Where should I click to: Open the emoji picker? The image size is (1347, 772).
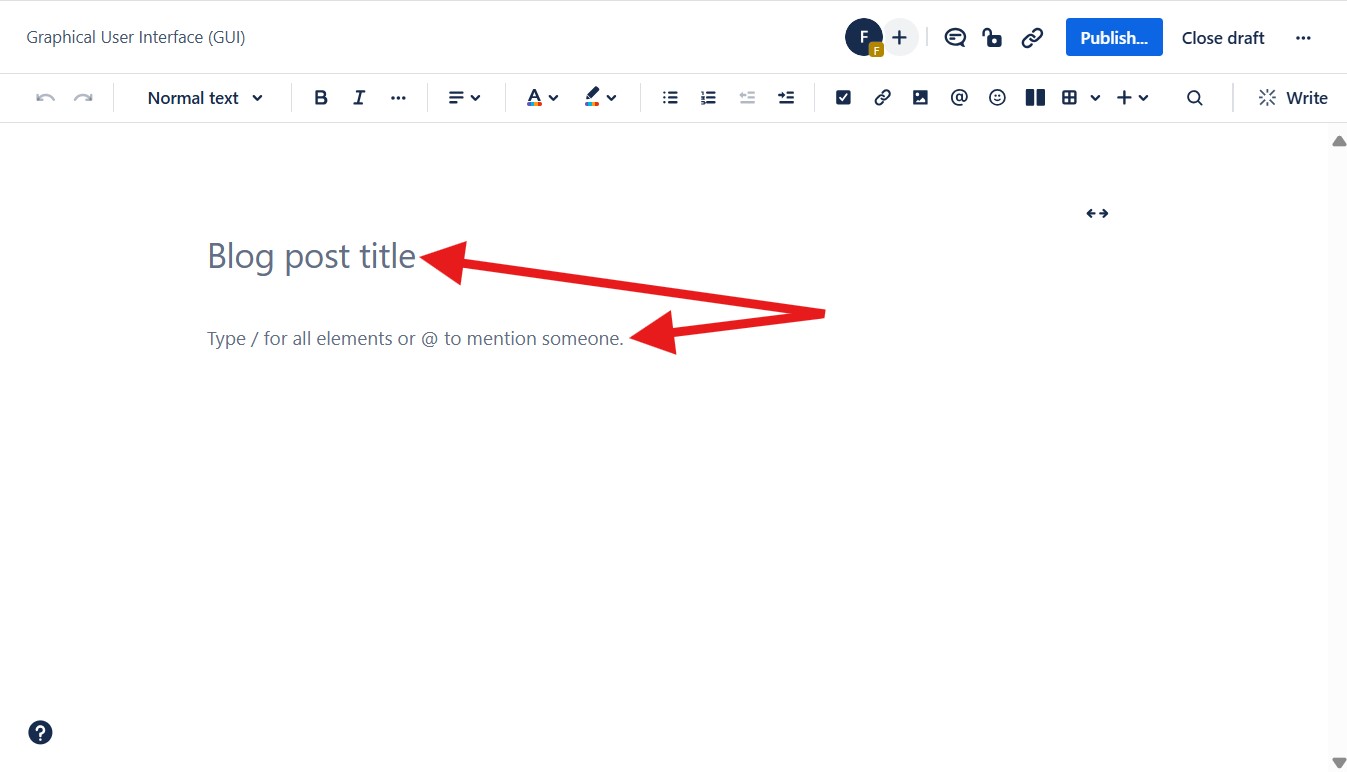click(997, 98)
